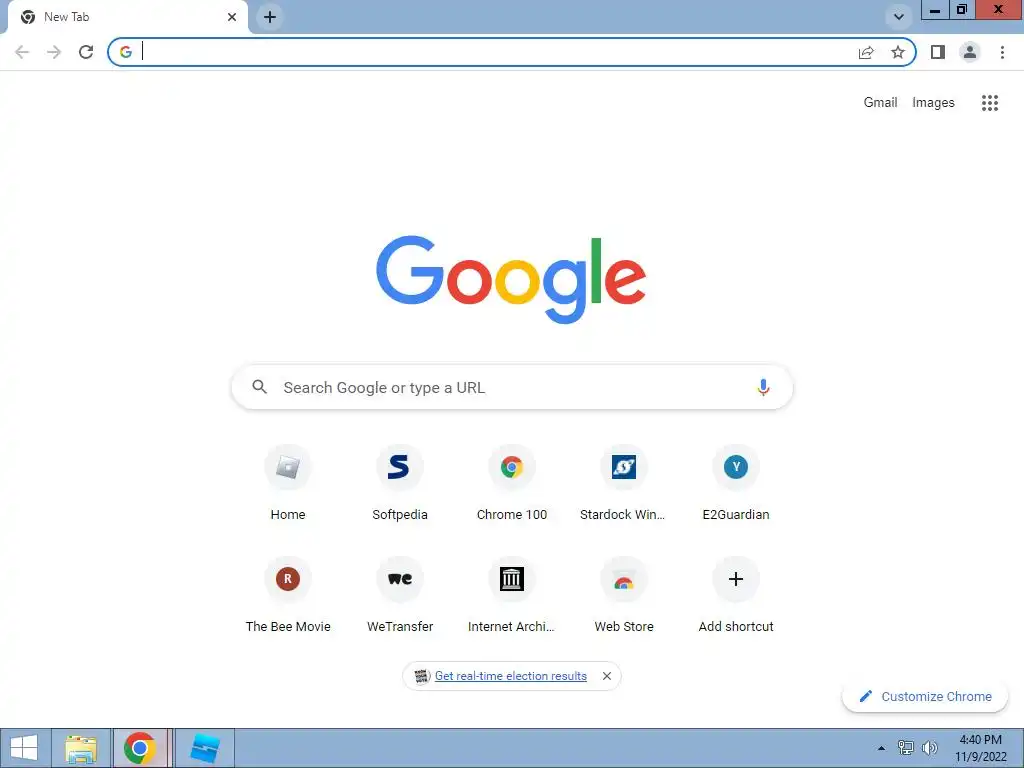Click the Customize Chrome button
This screenshot has height=768, width=1024.
[925, 696]
